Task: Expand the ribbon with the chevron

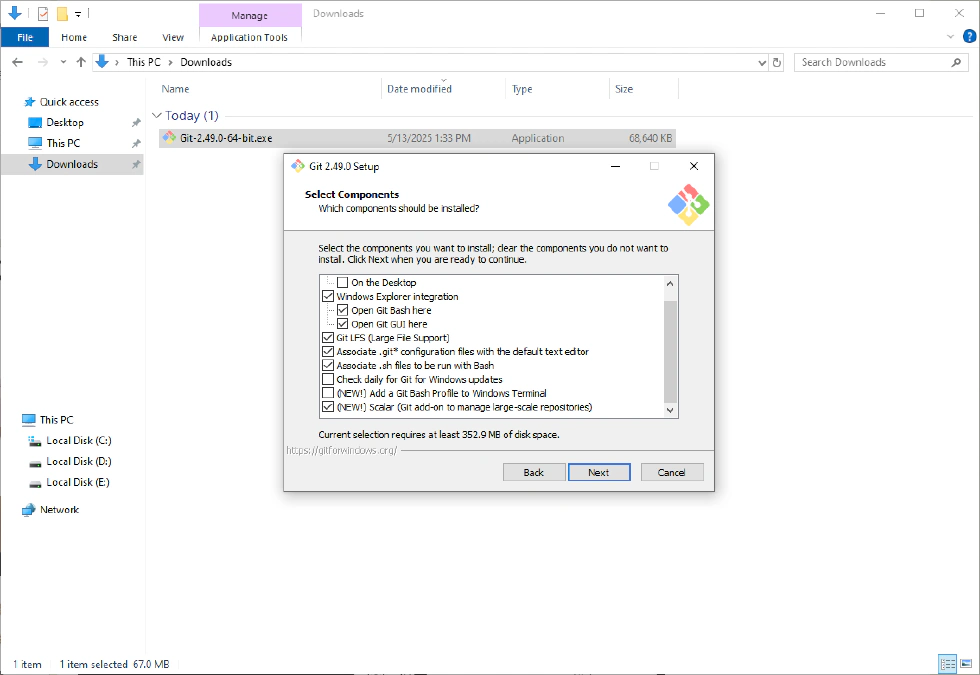Action: (951, 37)
